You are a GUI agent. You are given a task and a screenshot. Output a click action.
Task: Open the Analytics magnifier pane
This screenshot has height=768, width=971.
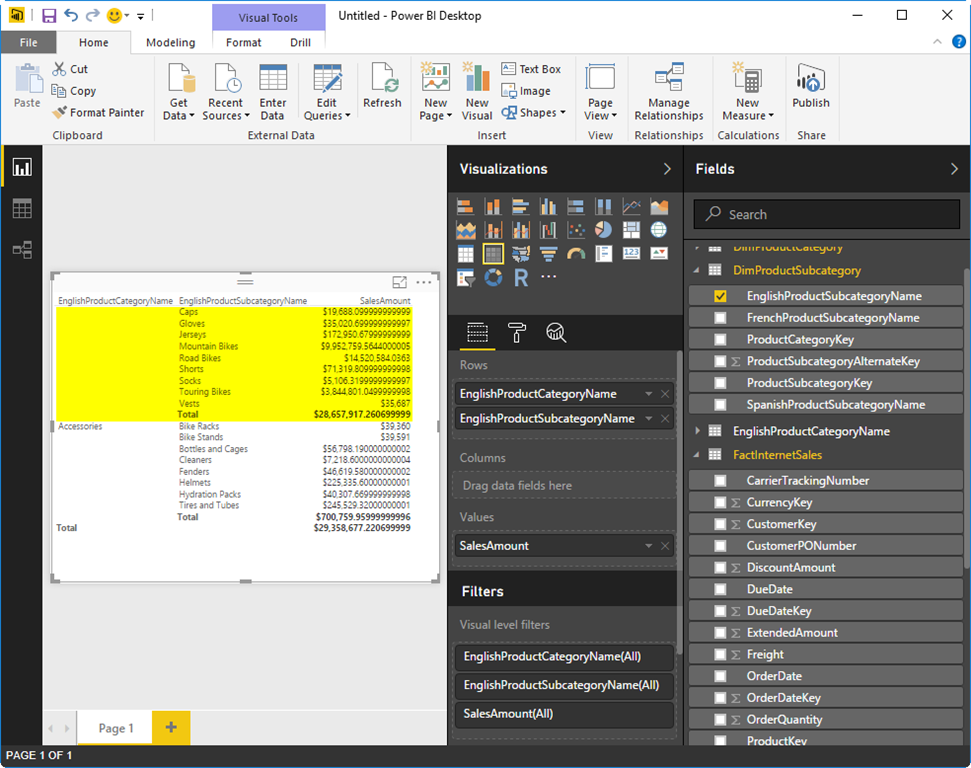click(x=555, y=333)
